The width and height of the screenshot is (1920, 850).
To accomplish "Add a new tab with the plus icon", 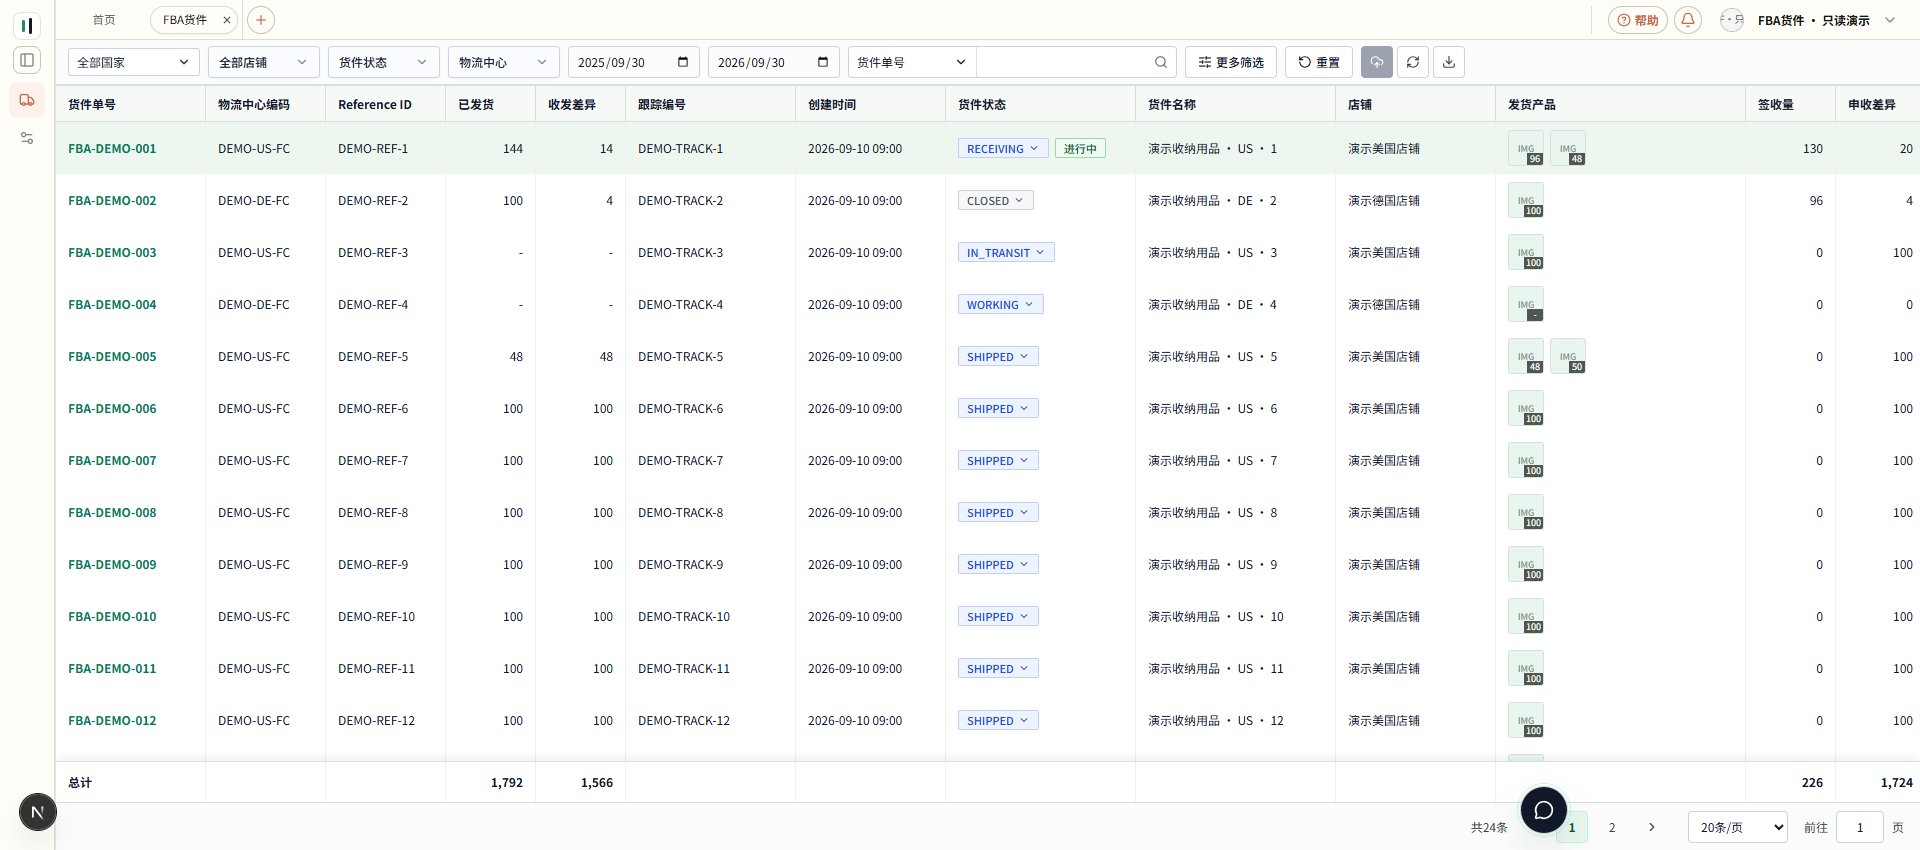I will [260, 20].
